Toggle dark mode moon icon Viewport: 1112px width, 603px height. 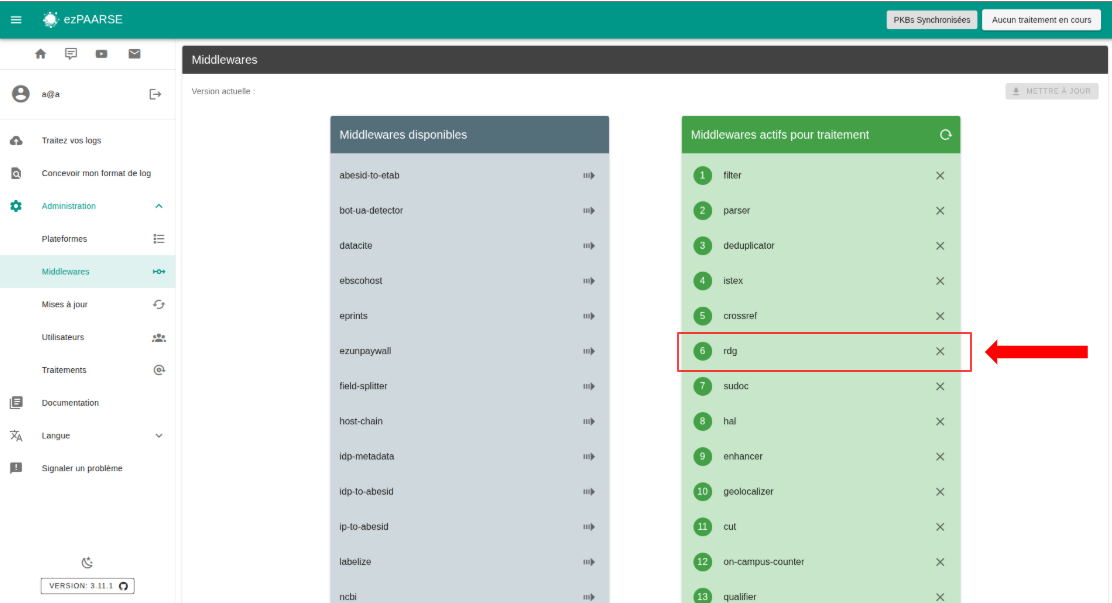point(87,563)
